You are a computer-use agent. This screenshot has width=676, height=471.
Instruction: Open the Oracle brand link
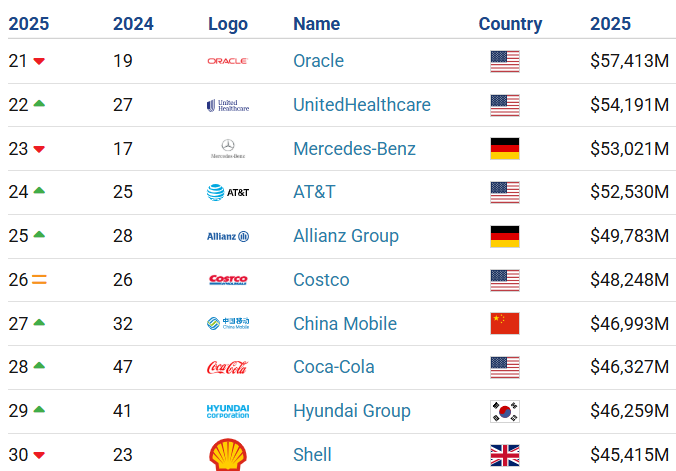tap(318, 61)
